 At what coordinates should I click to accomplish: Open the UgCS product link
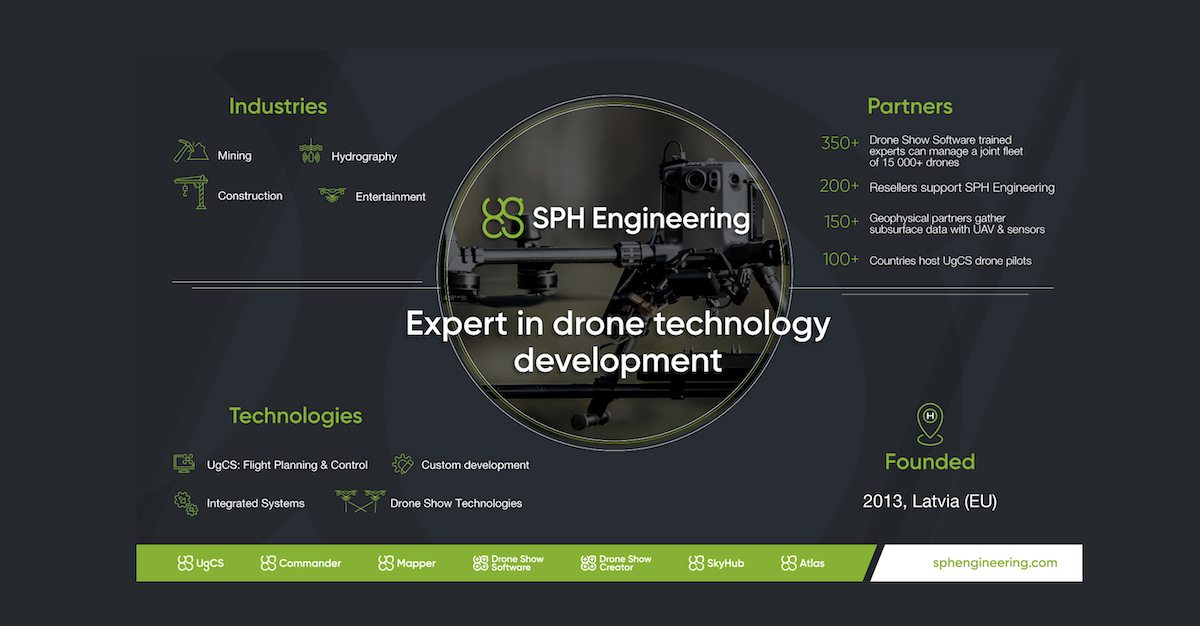pyautogui.click(x=200, y=563)
